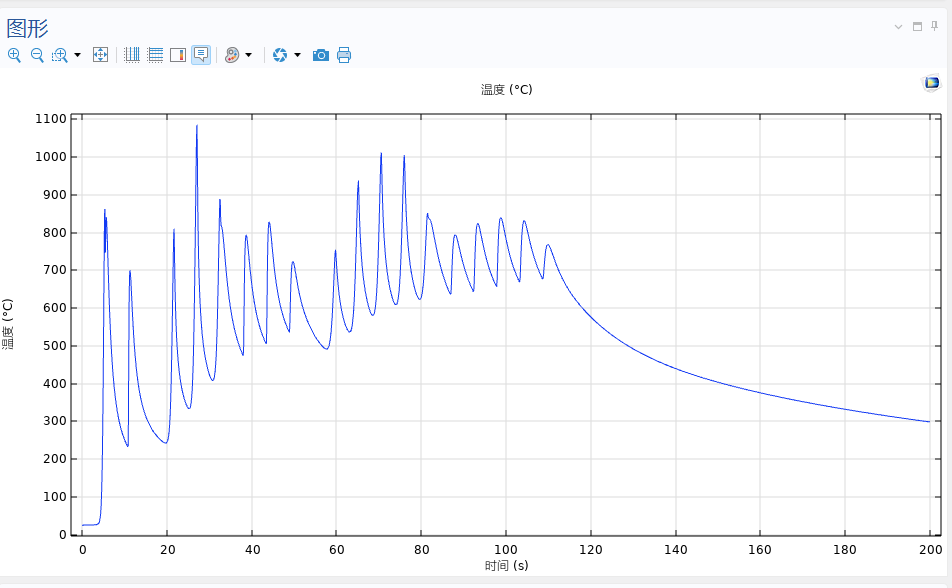Click the Zoom In magnifier icon
952x588 pixels.
pos(14,55)
